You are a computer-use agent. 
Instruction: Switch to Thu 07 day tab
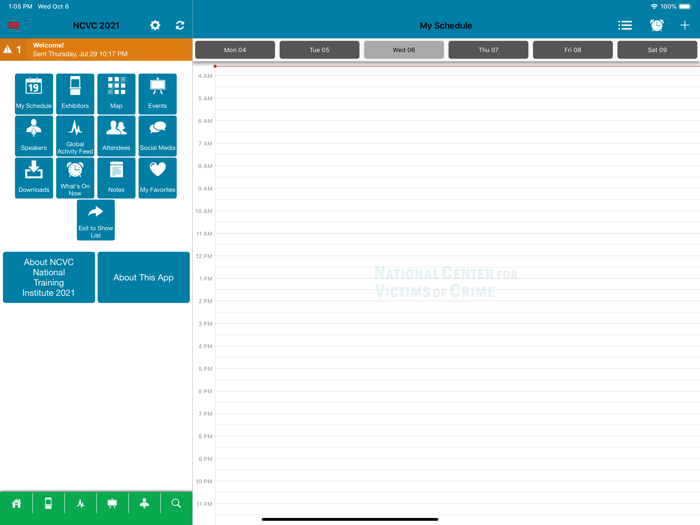click(x=488, y=50)
